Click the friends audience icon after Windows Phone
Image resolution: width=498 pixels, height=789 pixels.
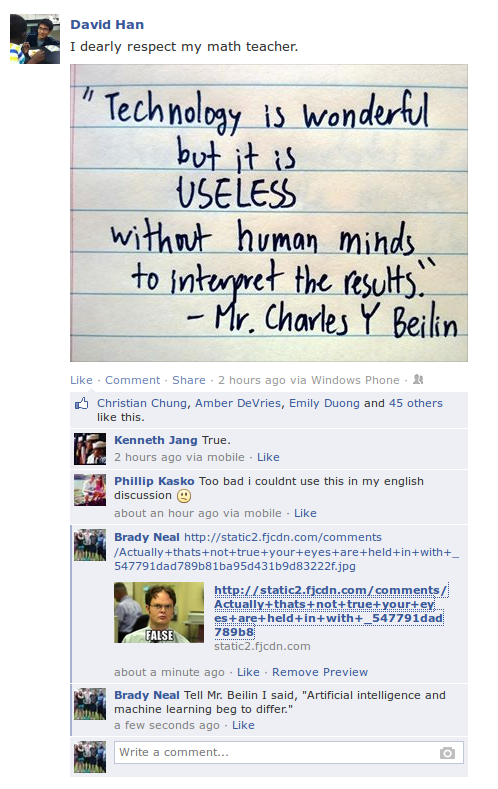[x=418, y=380]
